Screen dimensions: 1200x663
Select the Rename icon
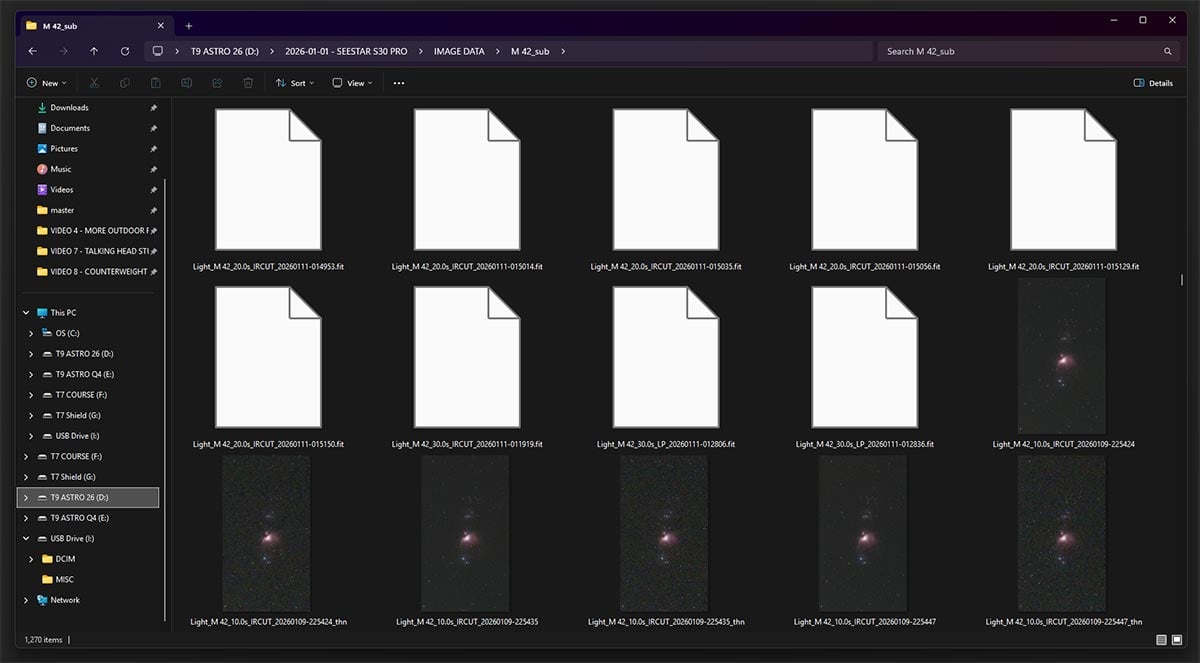click(x=186, y=83)
